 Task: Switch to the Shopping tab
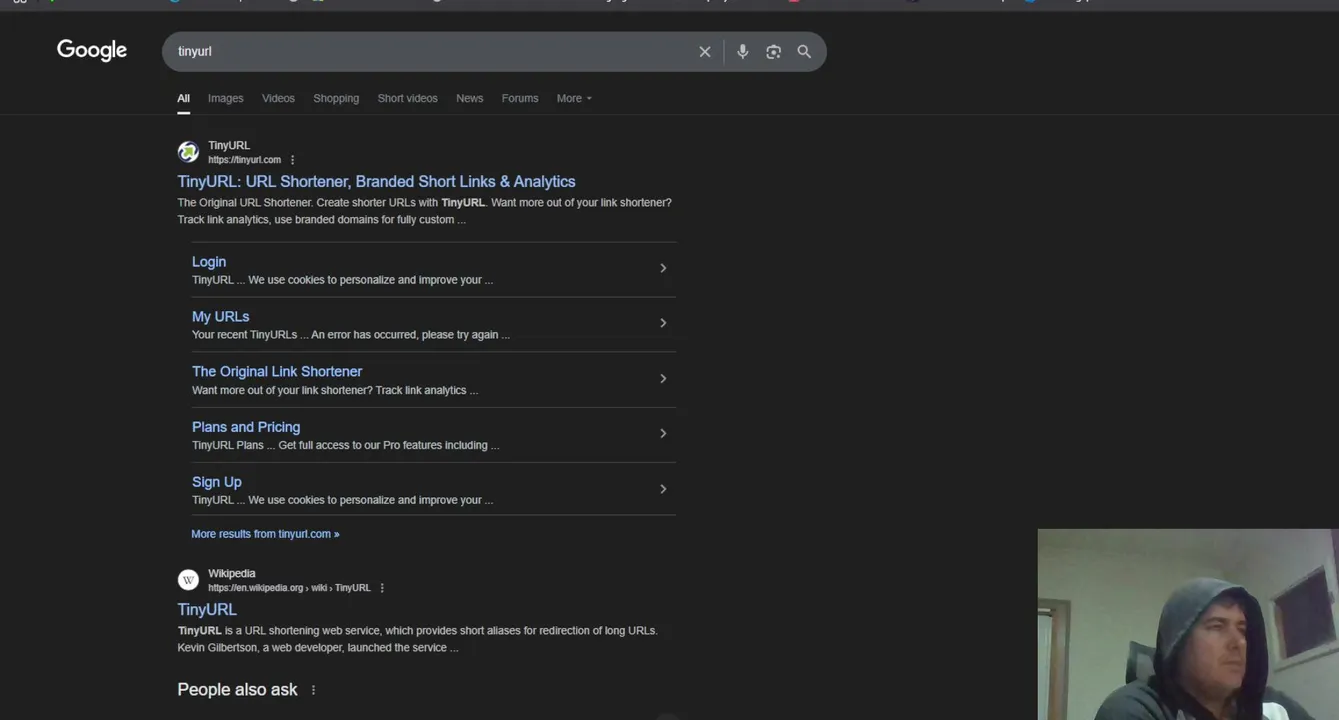click(x=336, y=98)
